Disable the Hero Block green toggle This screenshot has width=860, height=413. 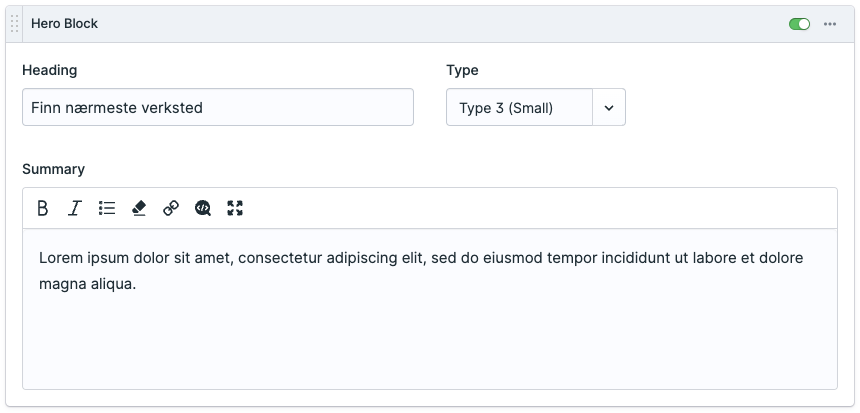point(799,24)
